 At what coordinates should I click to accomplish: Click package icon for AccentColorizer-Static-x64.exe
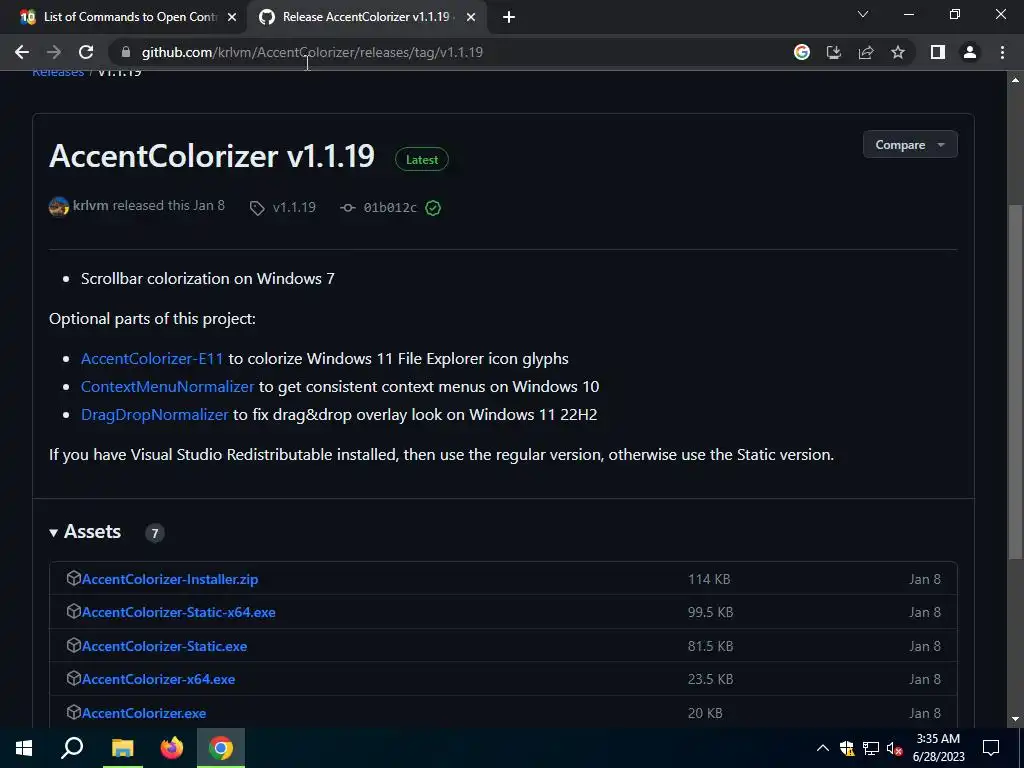click(73, 611)
